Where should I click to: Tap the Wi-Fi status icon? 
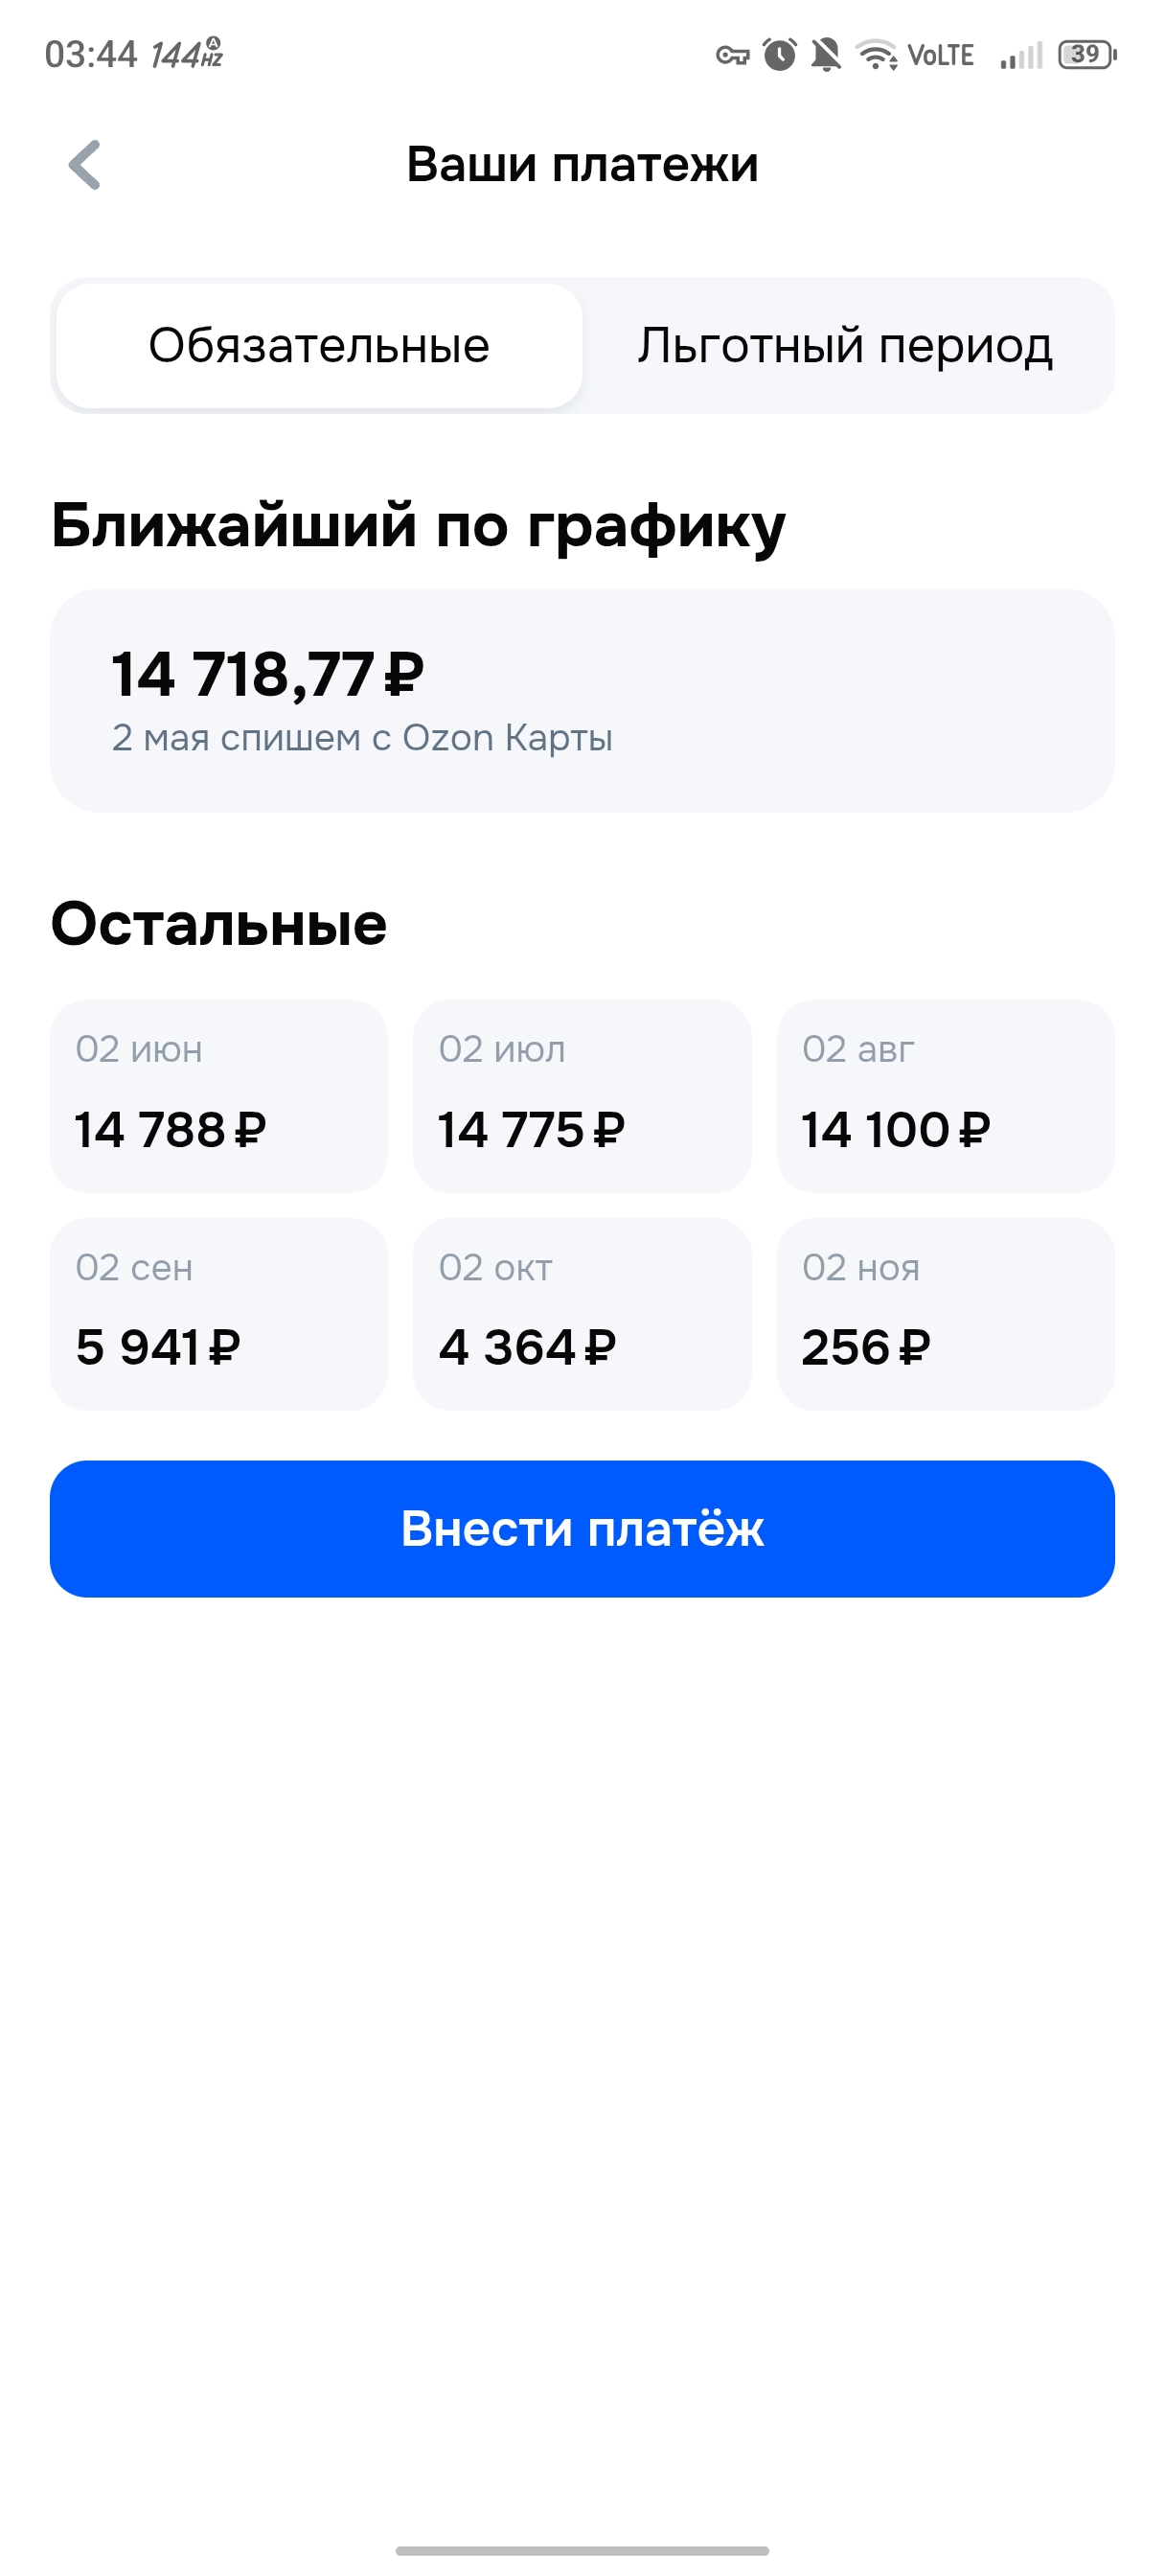[x=877, y=54]
